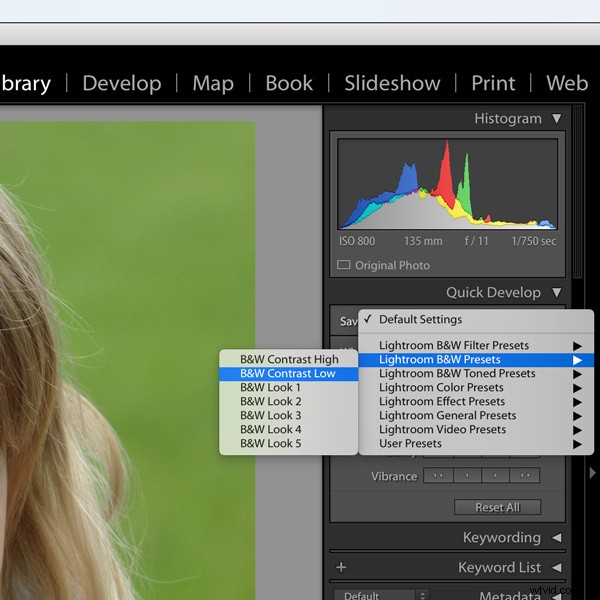Switch to the Web module

(x=567, y=83)
